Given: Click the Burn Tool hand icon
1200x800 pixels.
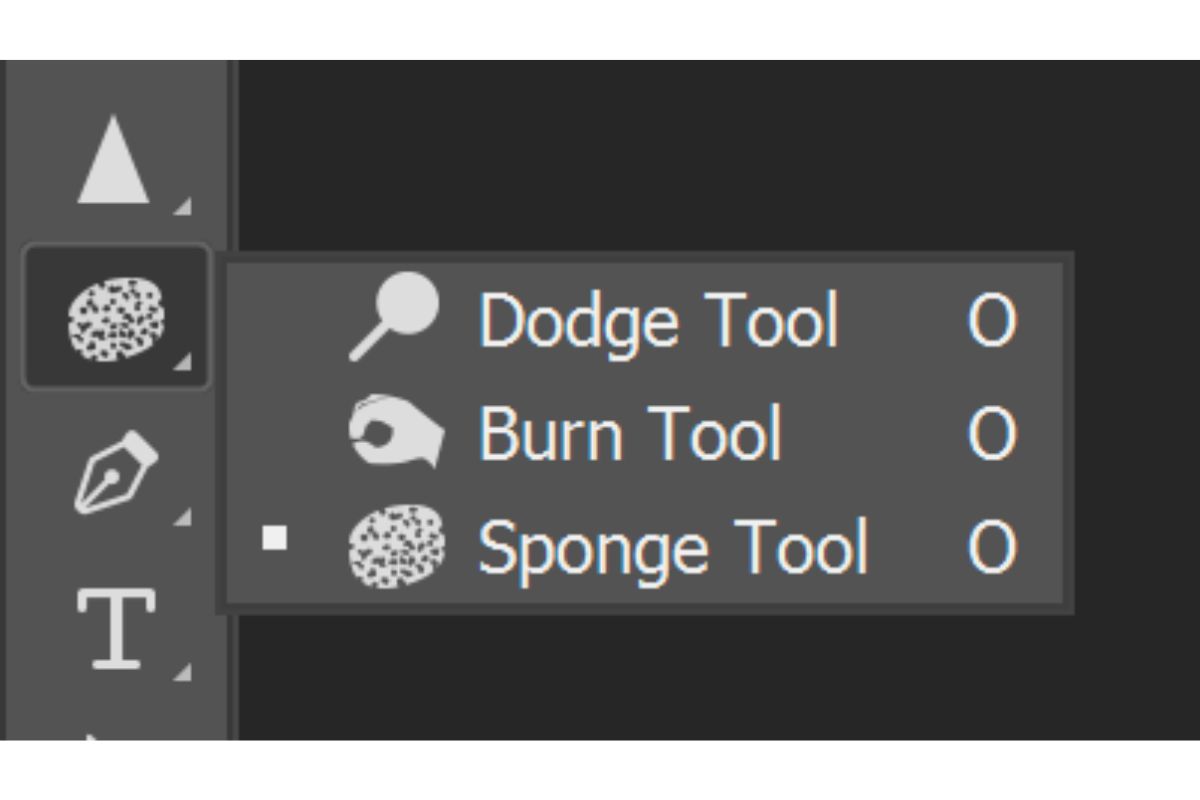Looking at the screenshot, I should [x=395, y=432].
